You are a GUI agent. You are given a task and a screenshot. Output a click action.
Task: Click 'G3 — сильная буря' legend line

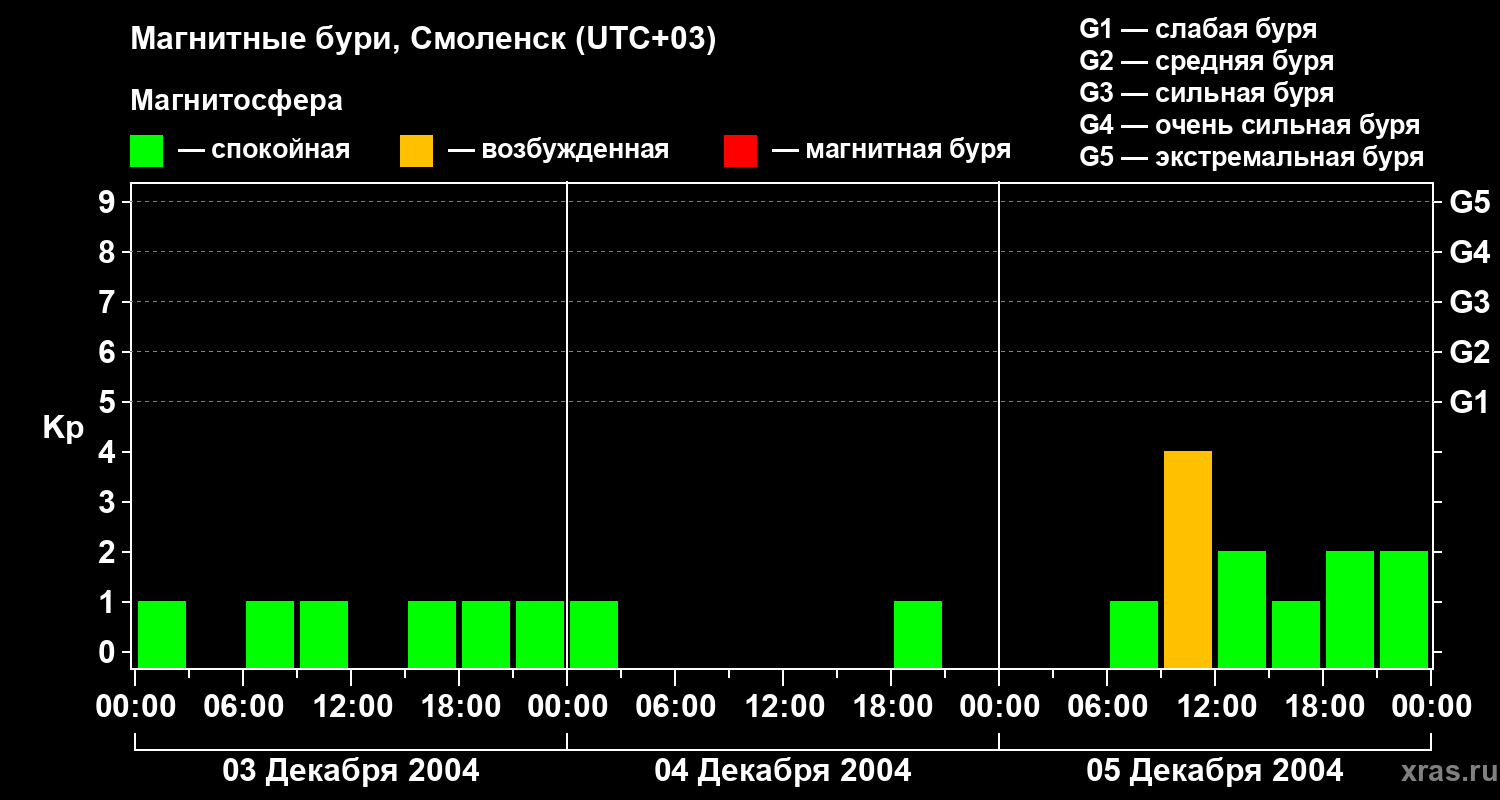1206,93
